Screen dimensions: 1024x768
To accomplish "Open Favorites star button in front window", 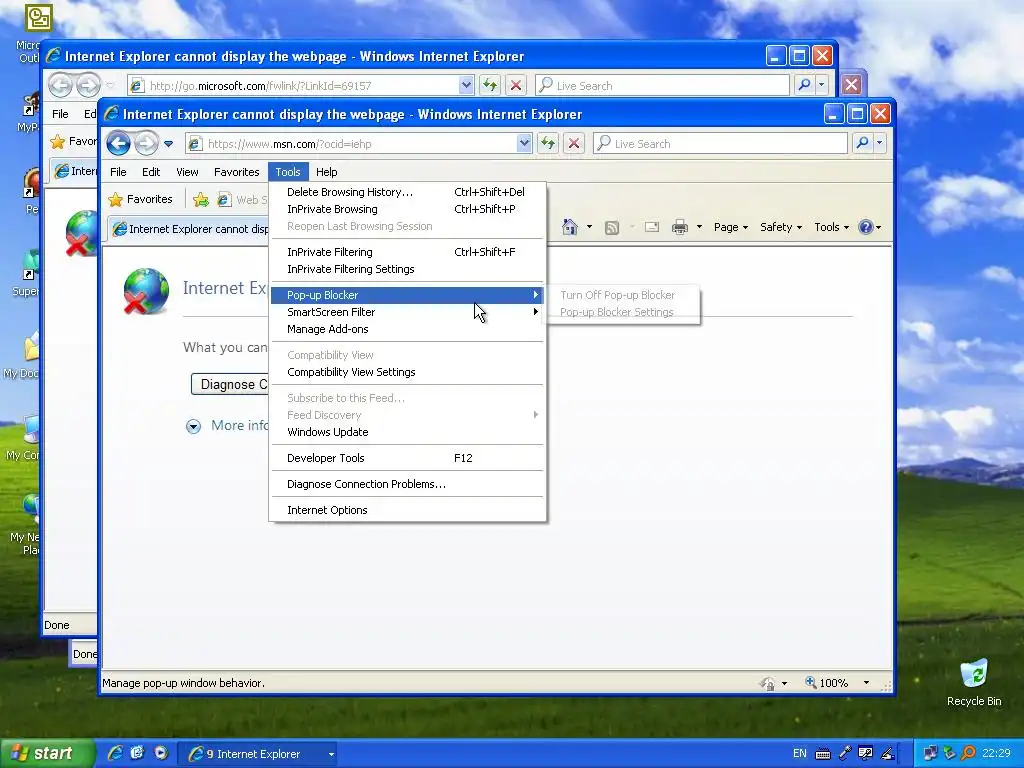I will (x=140, y=199).
